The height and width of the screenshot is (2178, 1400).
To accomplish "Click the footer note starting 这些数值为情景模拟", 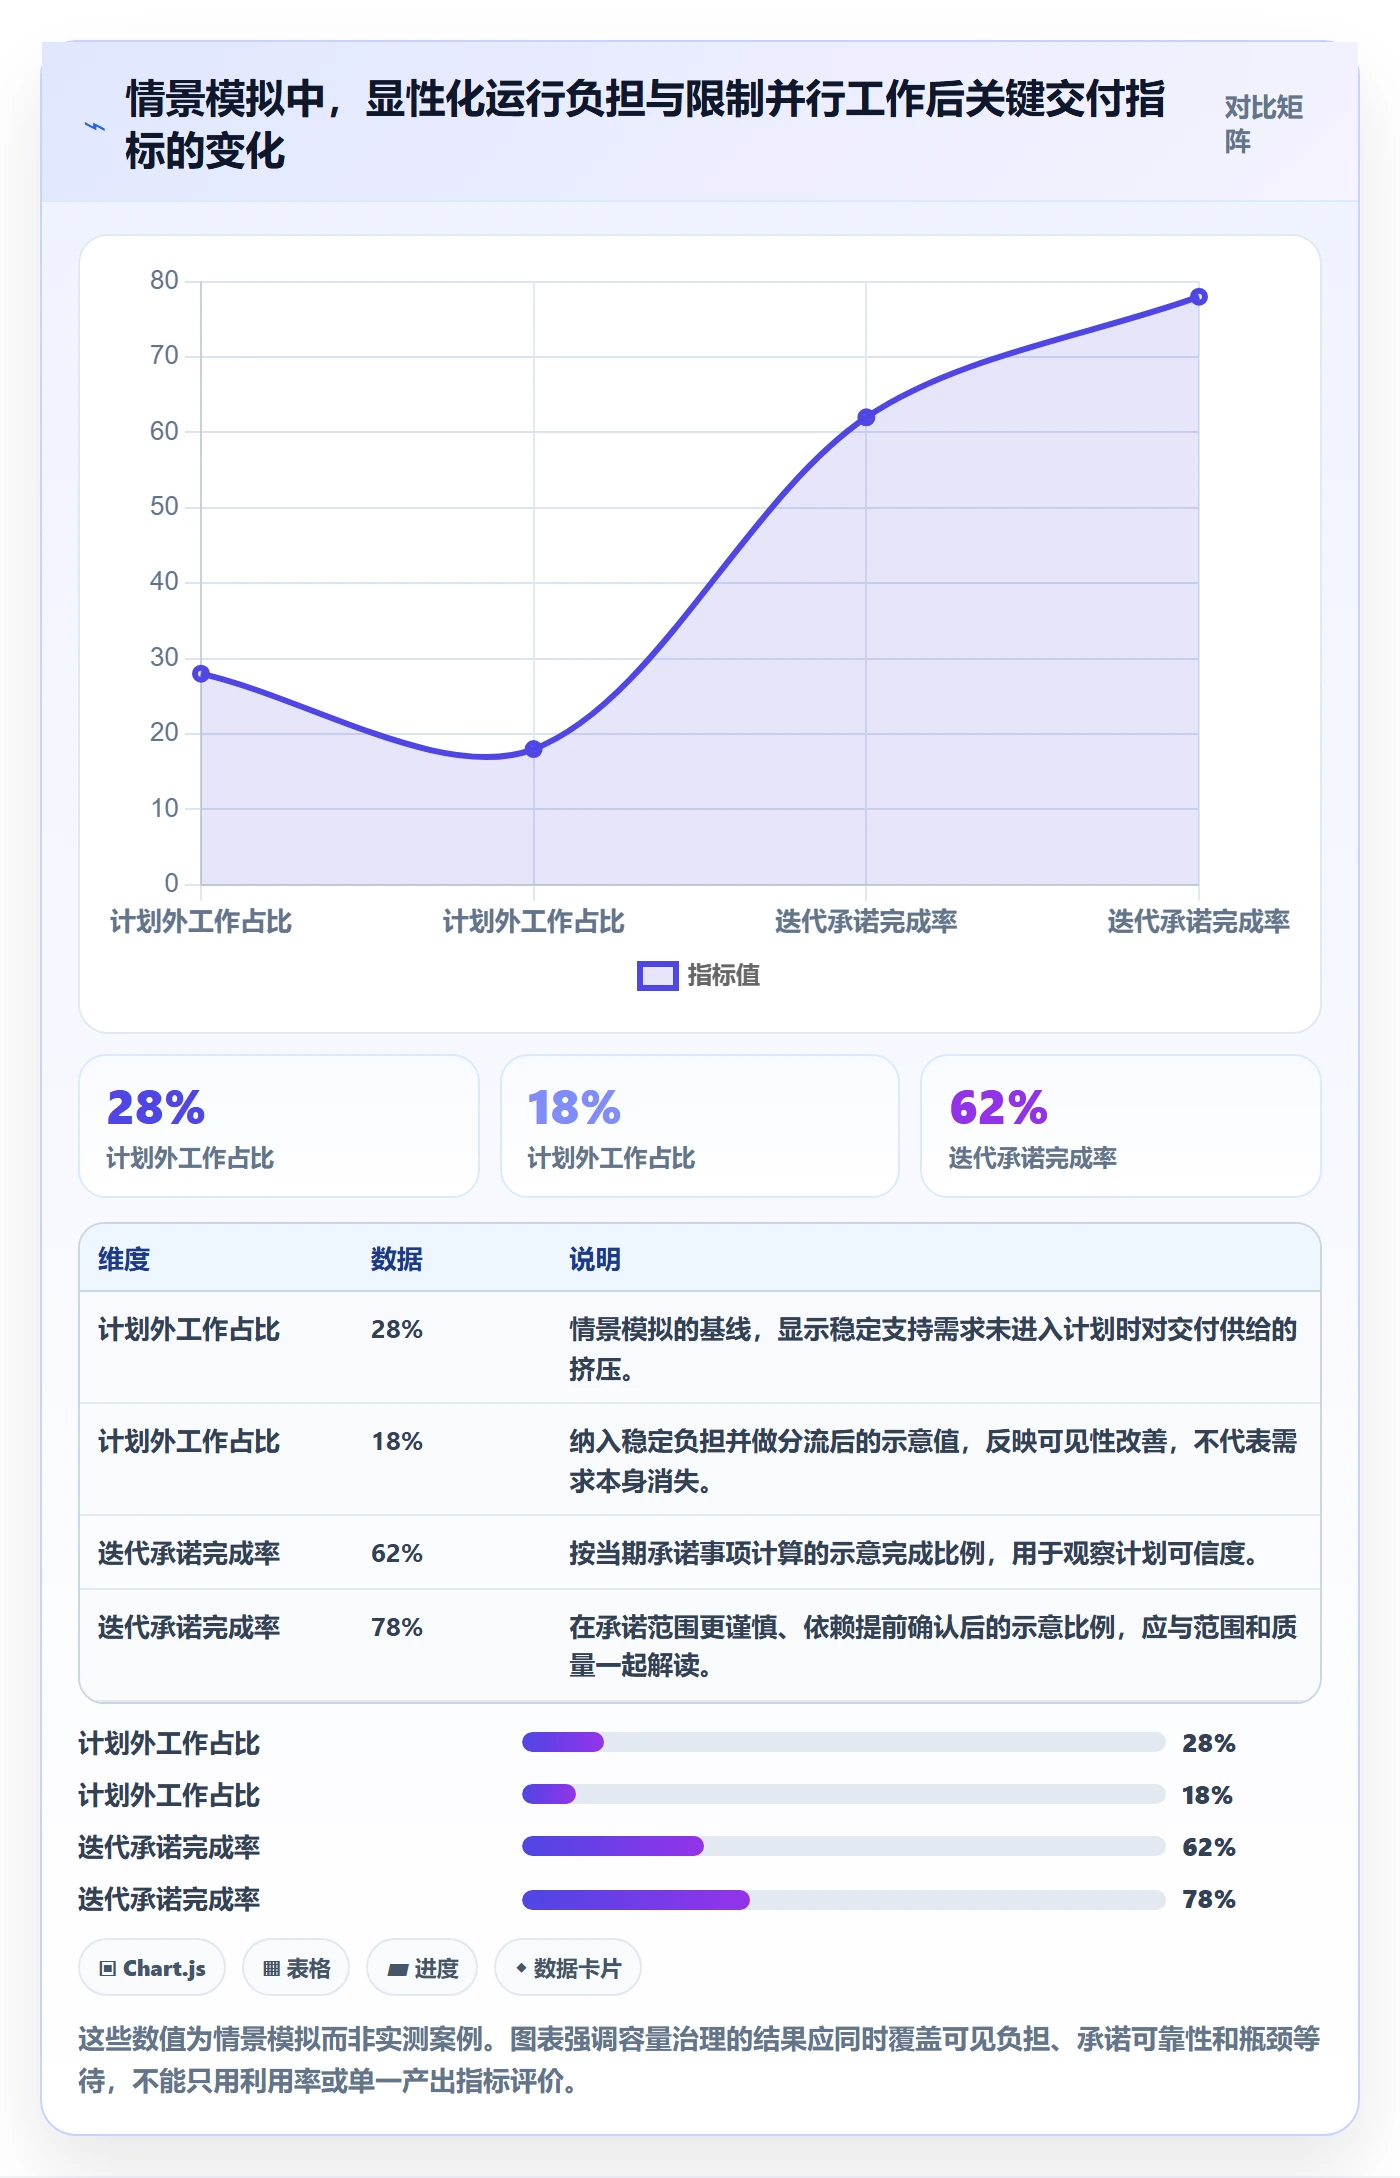I will coord(699,2060).
